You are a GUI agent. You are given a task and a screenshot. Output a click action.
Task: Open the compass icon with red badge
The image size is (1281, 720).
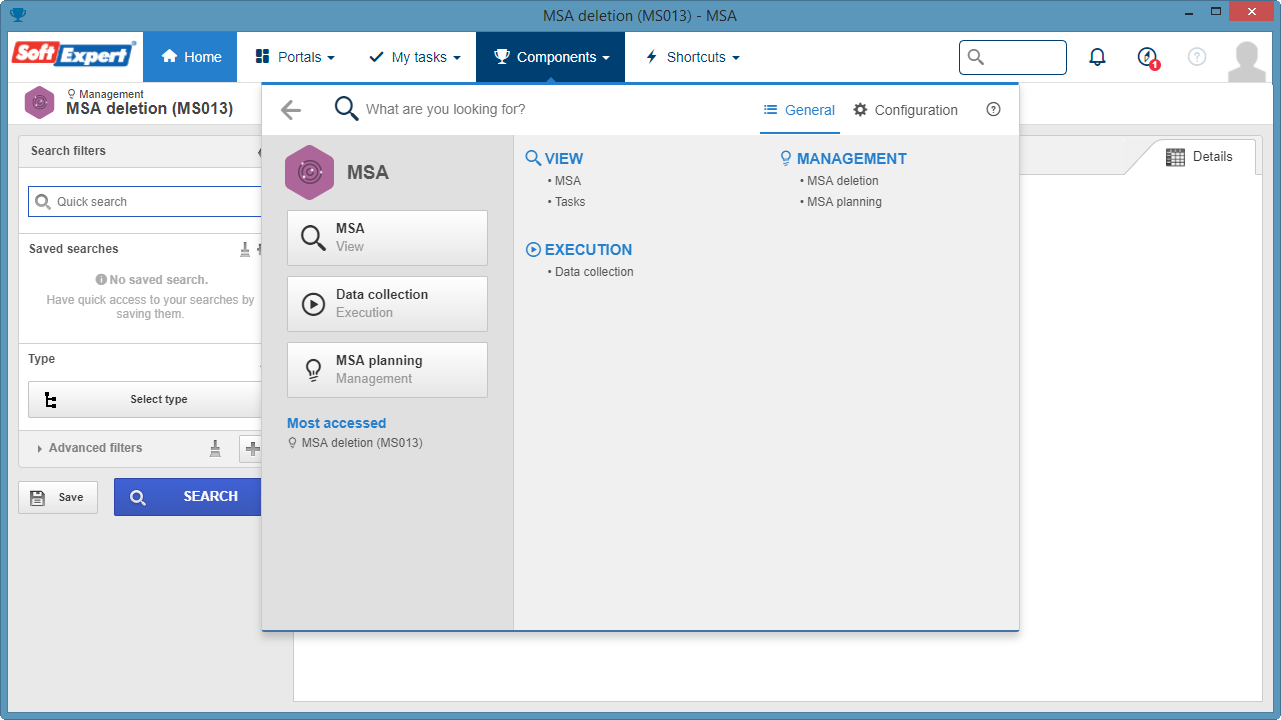click(1148, 57)
